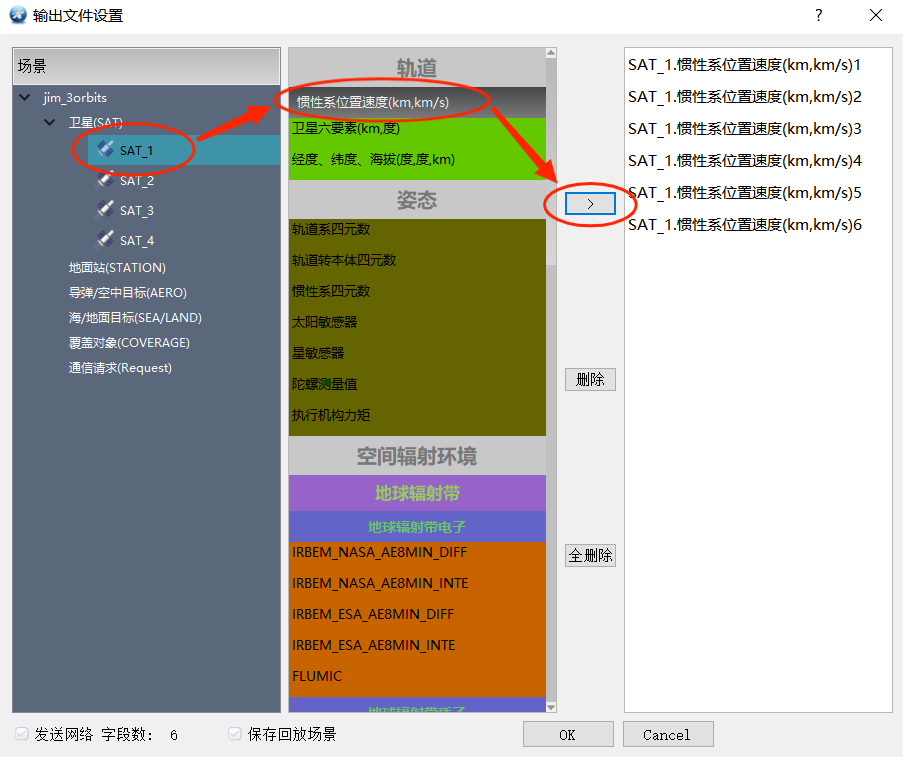The image size is (903, 757).
Task: Select IRBEM_NASA_AE8MIN_INTE entry
Action: (x=417, y=583)
